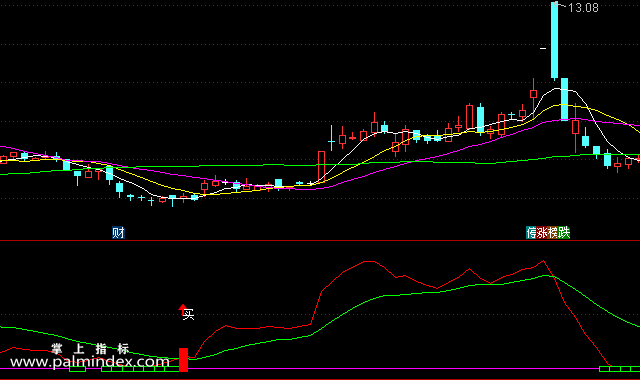640x380 pixels.
Task: Click the green boxes at bottom right corner
Action: [619, 369]
